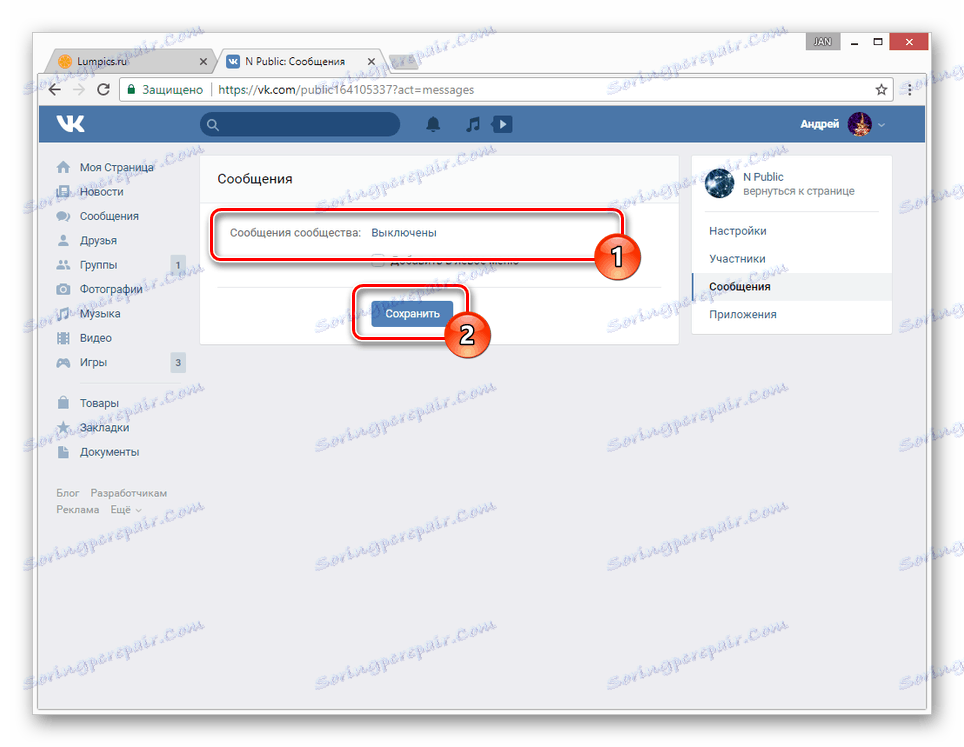Screen dimensions: 964x747
Task: Click the person icon beside Друзья
Action: pyautogui.click(x=63, y=240)
